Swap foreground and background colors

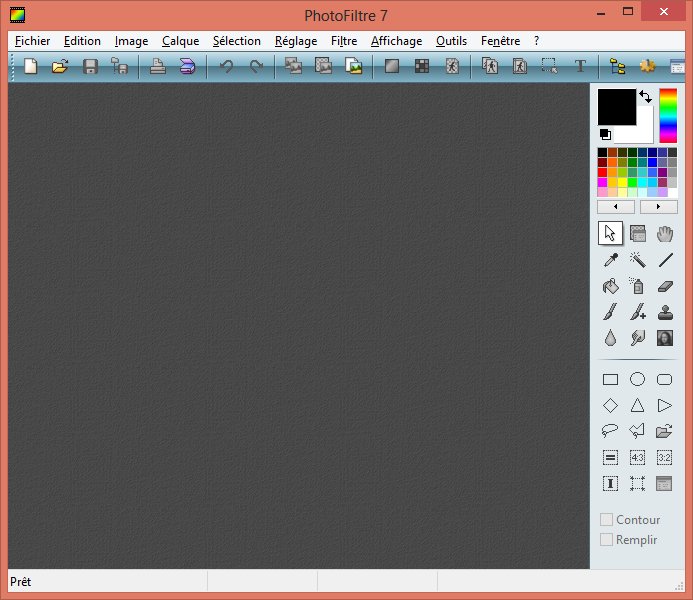pos(645,97)
